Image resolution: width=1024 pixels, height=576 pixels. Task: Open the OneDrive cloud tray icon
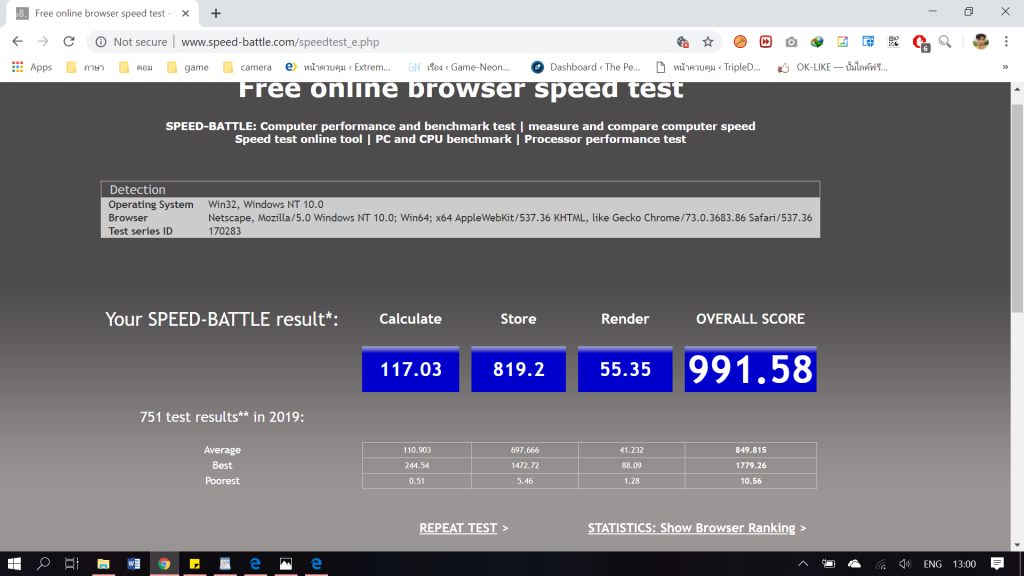coord(854,564)
